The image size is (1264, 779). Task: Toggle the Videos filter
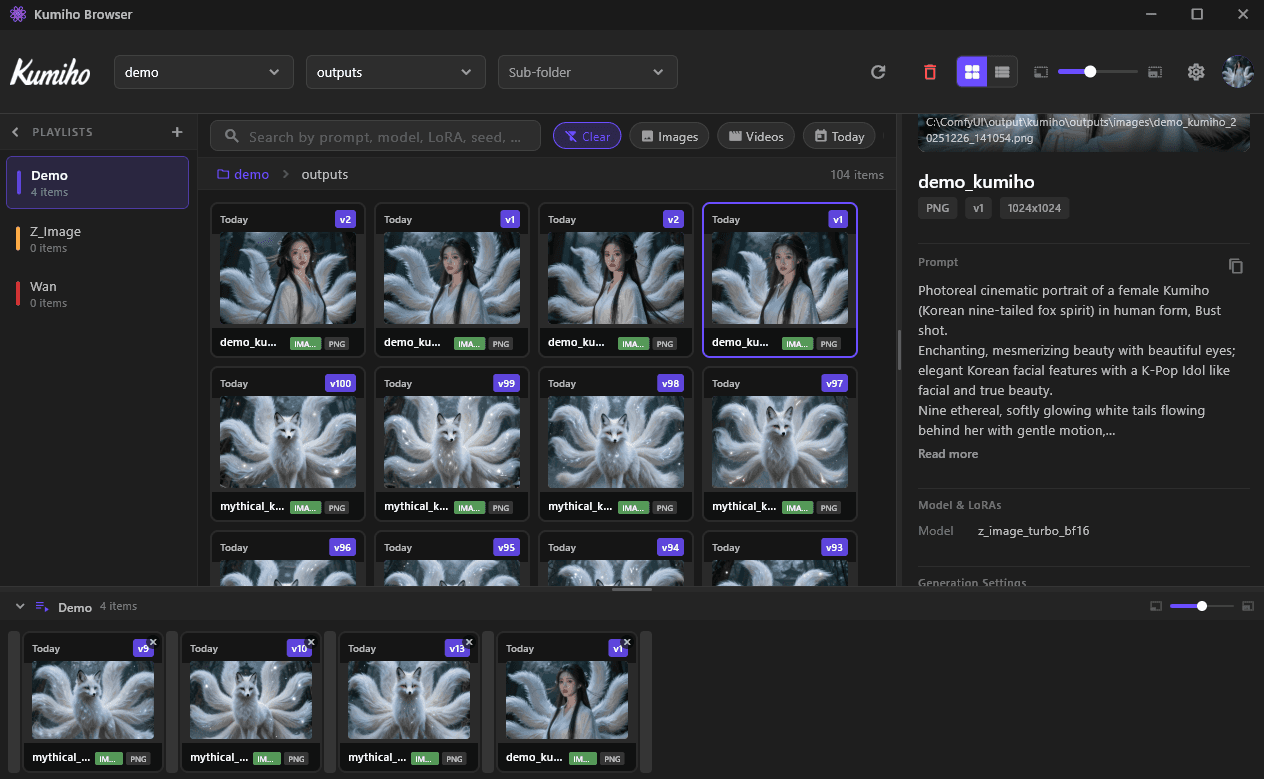click(755, 136)
